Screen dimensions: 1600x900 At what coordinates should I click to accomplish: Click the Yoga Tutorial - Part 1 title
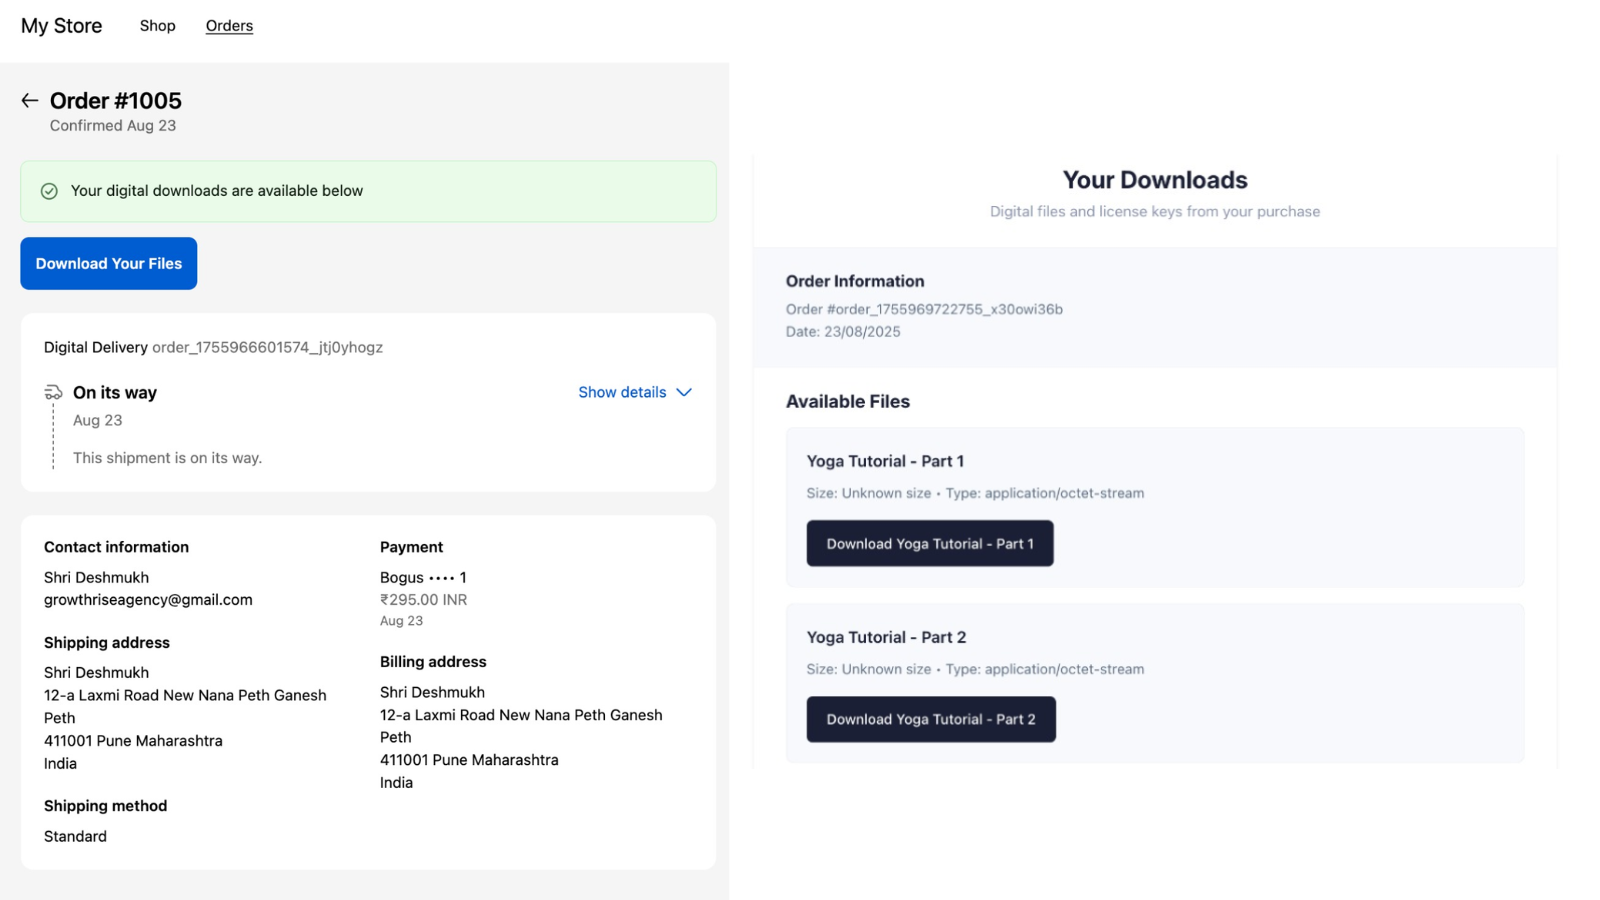(x=885, y=461)
